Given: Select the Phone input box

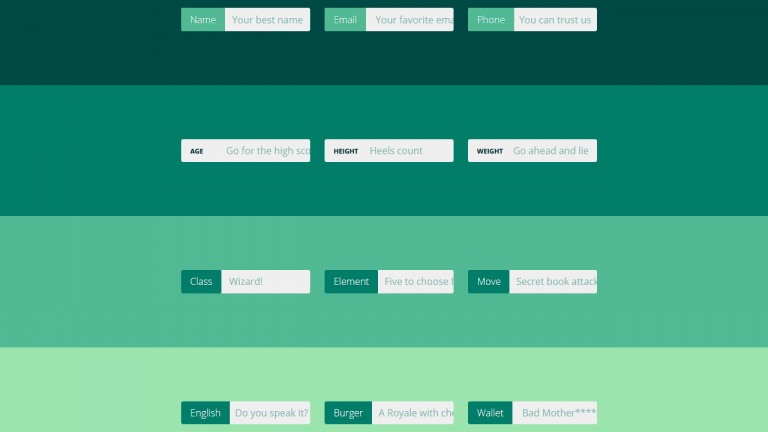Looking at the screenshot, I should click(x=555, y=20).
